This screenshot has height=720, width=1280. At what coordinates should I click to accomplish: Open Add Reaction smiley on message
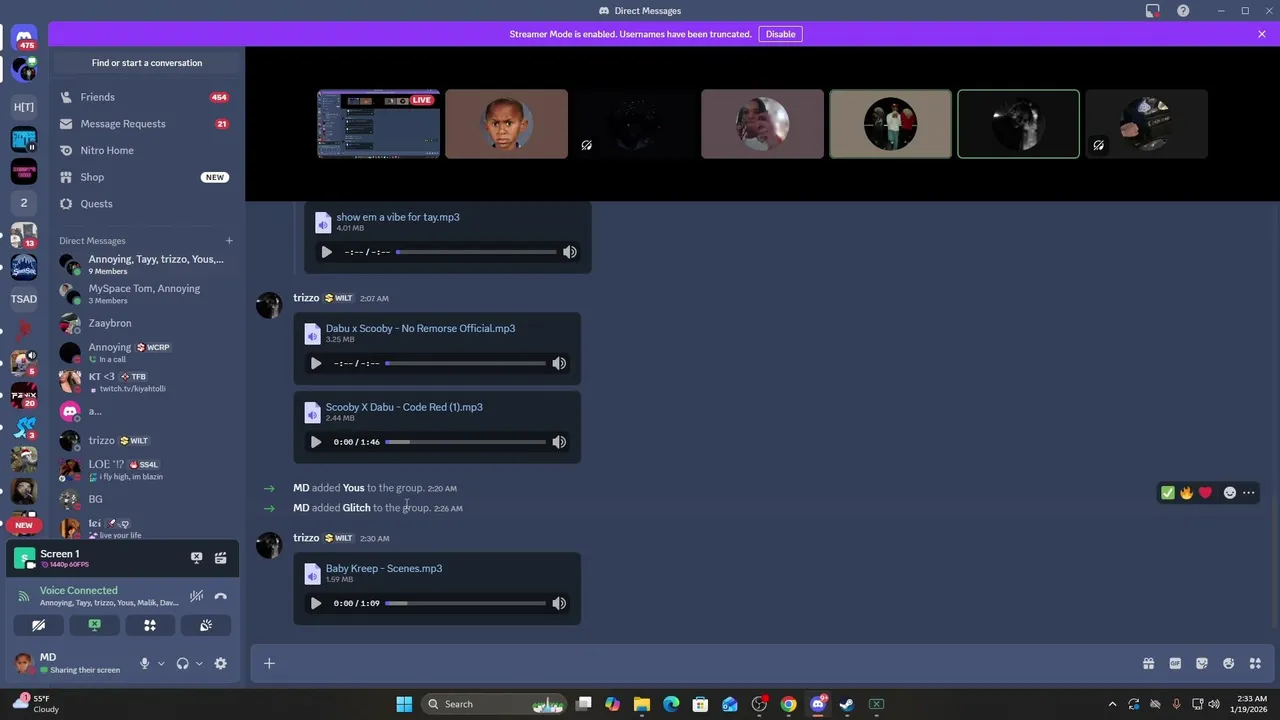[x=1230, y=493]
